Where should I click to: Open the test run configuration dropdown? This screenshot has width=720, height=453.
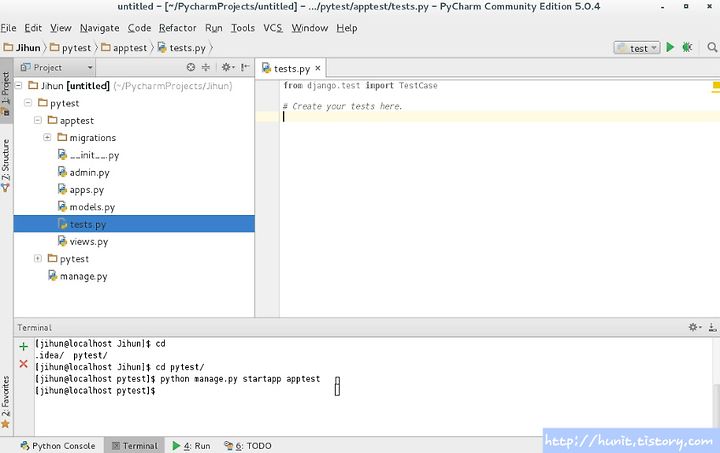coord(637,48)
